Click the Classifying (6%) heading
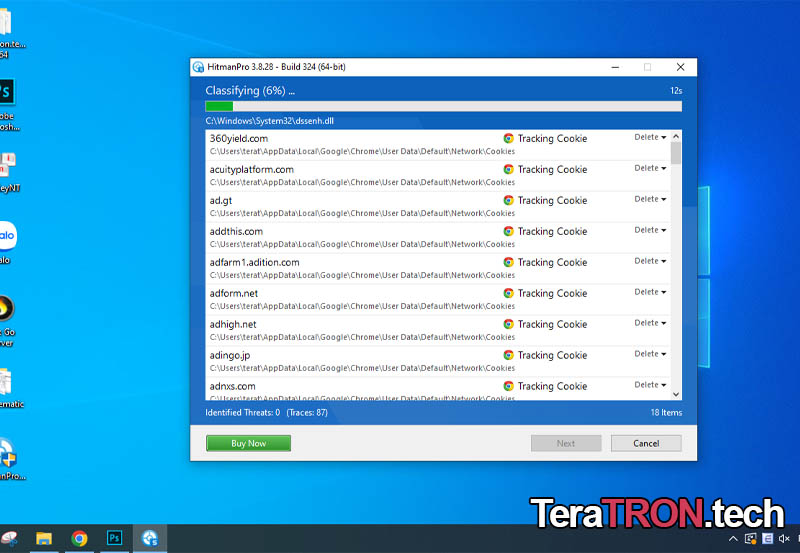The height and width of the screenshot is (553, 800). click(250, 91)
